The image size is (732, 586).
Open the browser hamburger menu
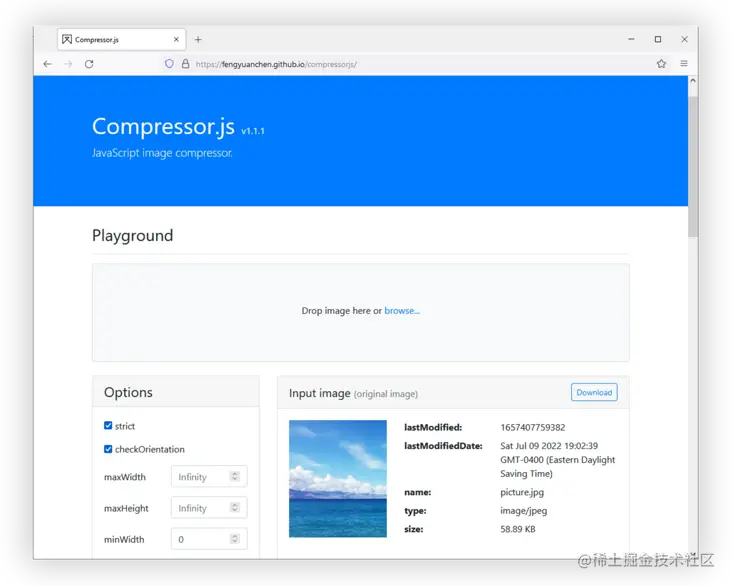click(x=684, y=64)
